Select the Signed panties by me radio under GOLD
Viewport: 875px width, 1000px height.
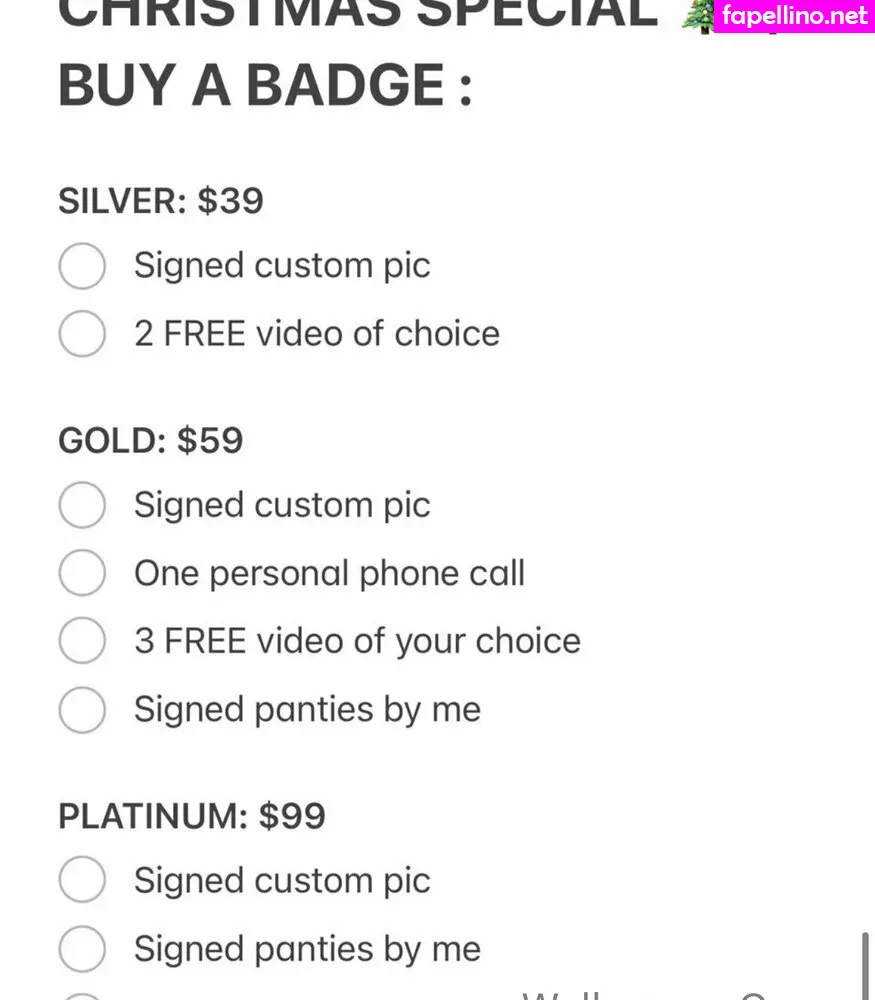(x=82, y=710)
